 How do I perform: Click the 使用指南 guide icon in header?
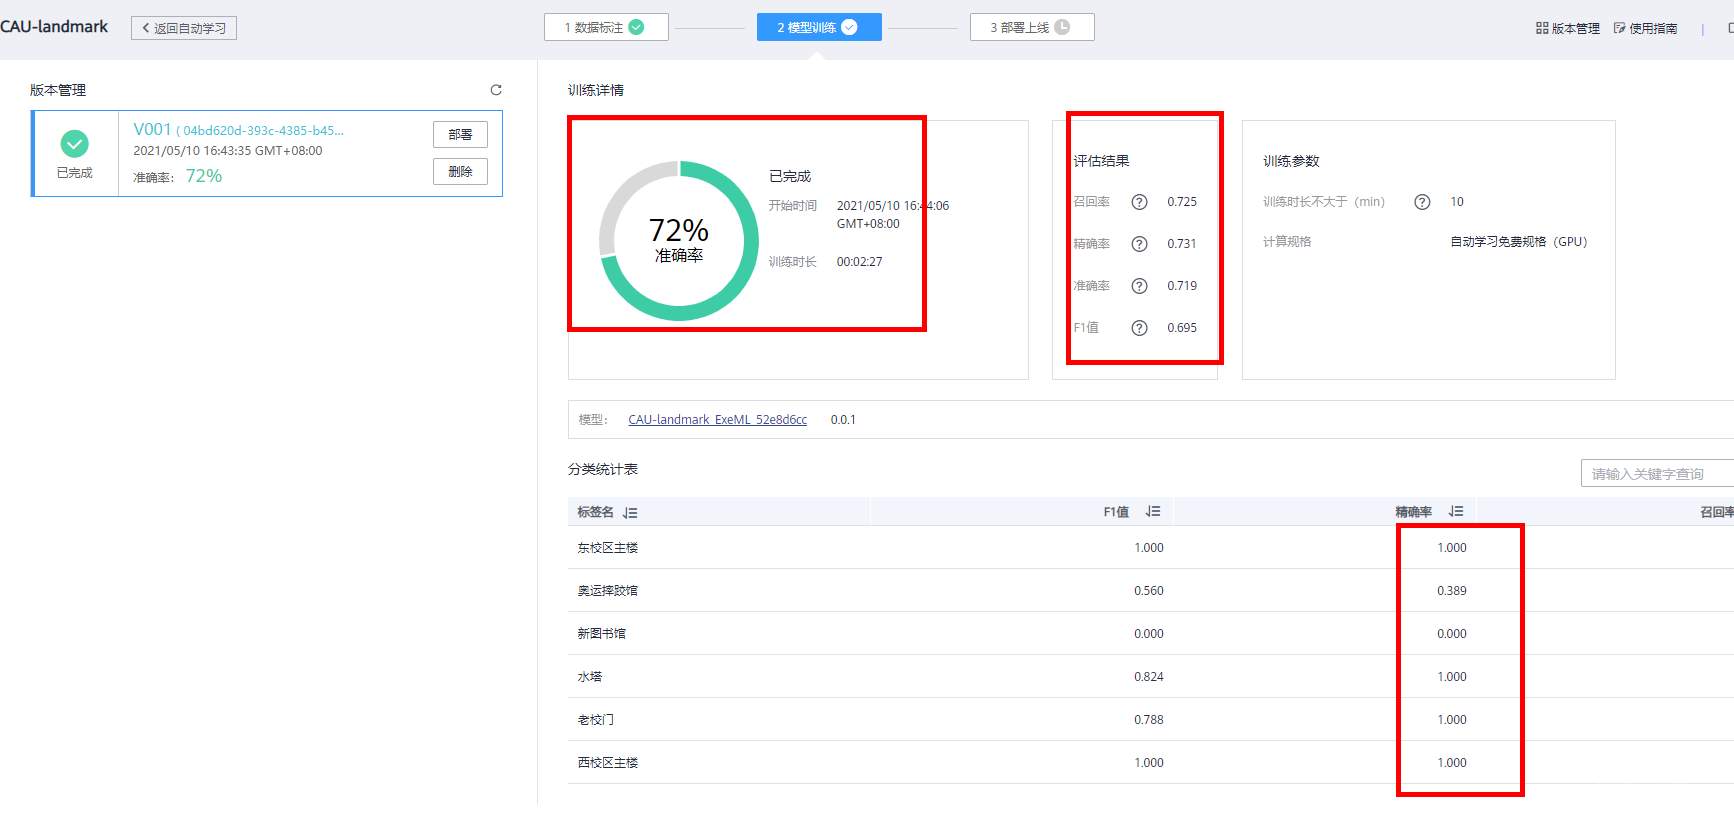coord(1619,28)
